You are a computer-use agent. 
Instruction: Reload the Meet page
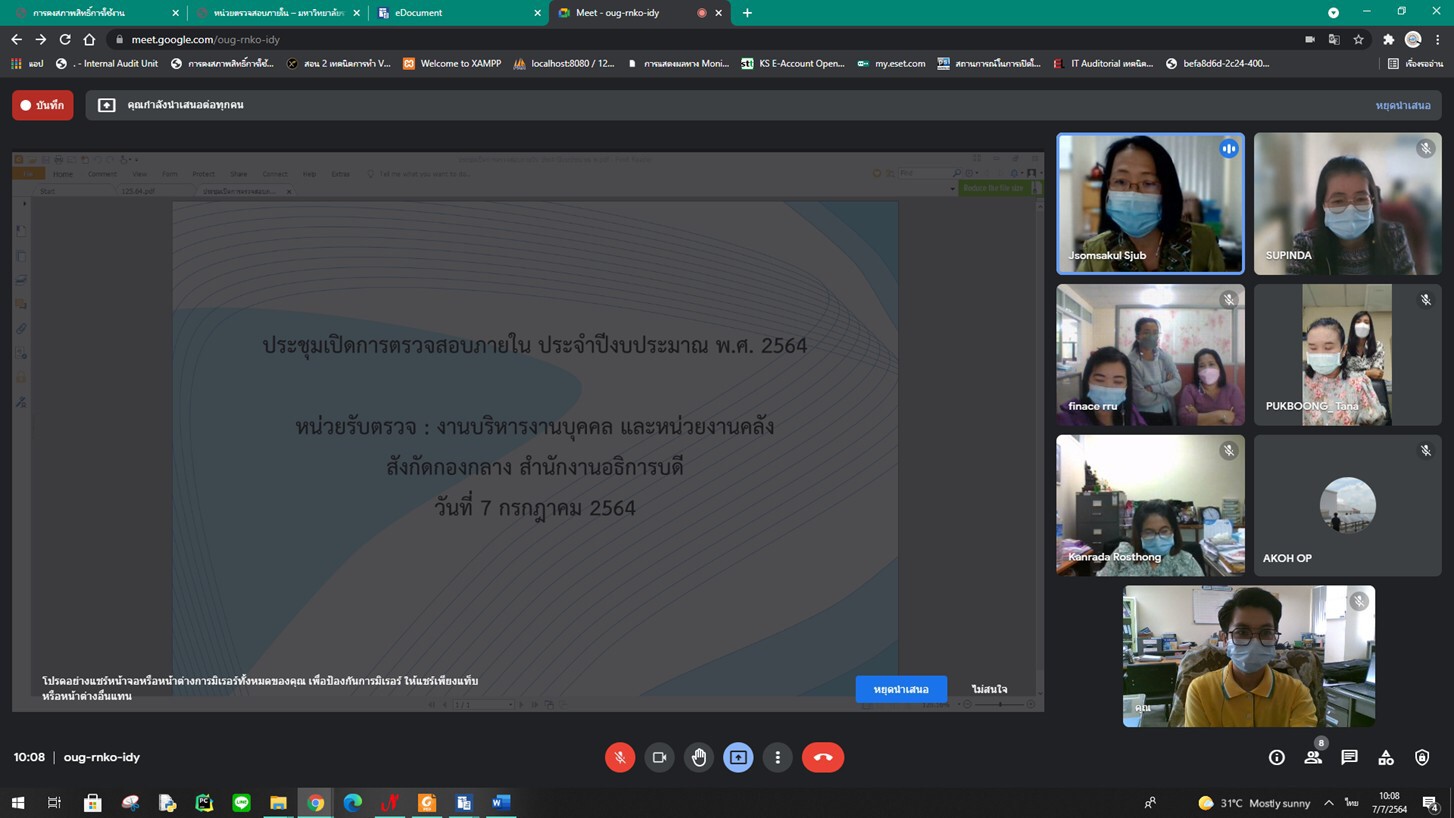(65, 39)
